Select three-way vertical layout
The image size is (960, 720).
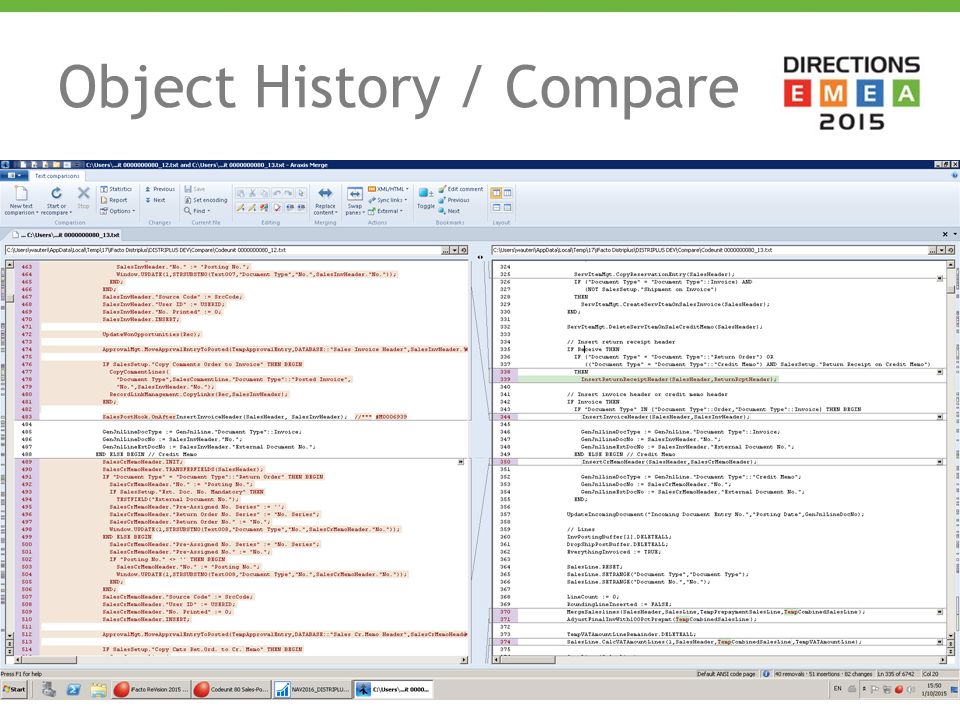coord(508,193)
